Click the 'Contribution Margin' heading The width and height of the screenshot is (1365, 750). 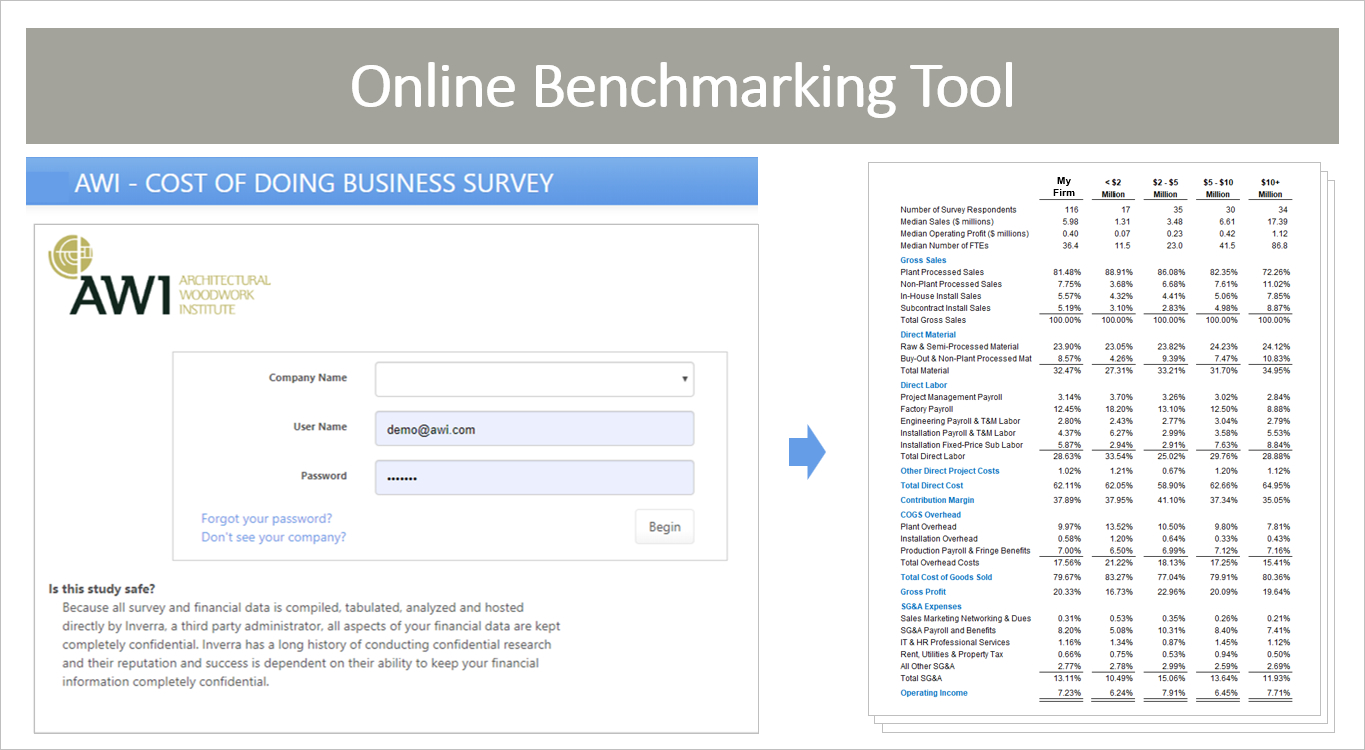937,500
